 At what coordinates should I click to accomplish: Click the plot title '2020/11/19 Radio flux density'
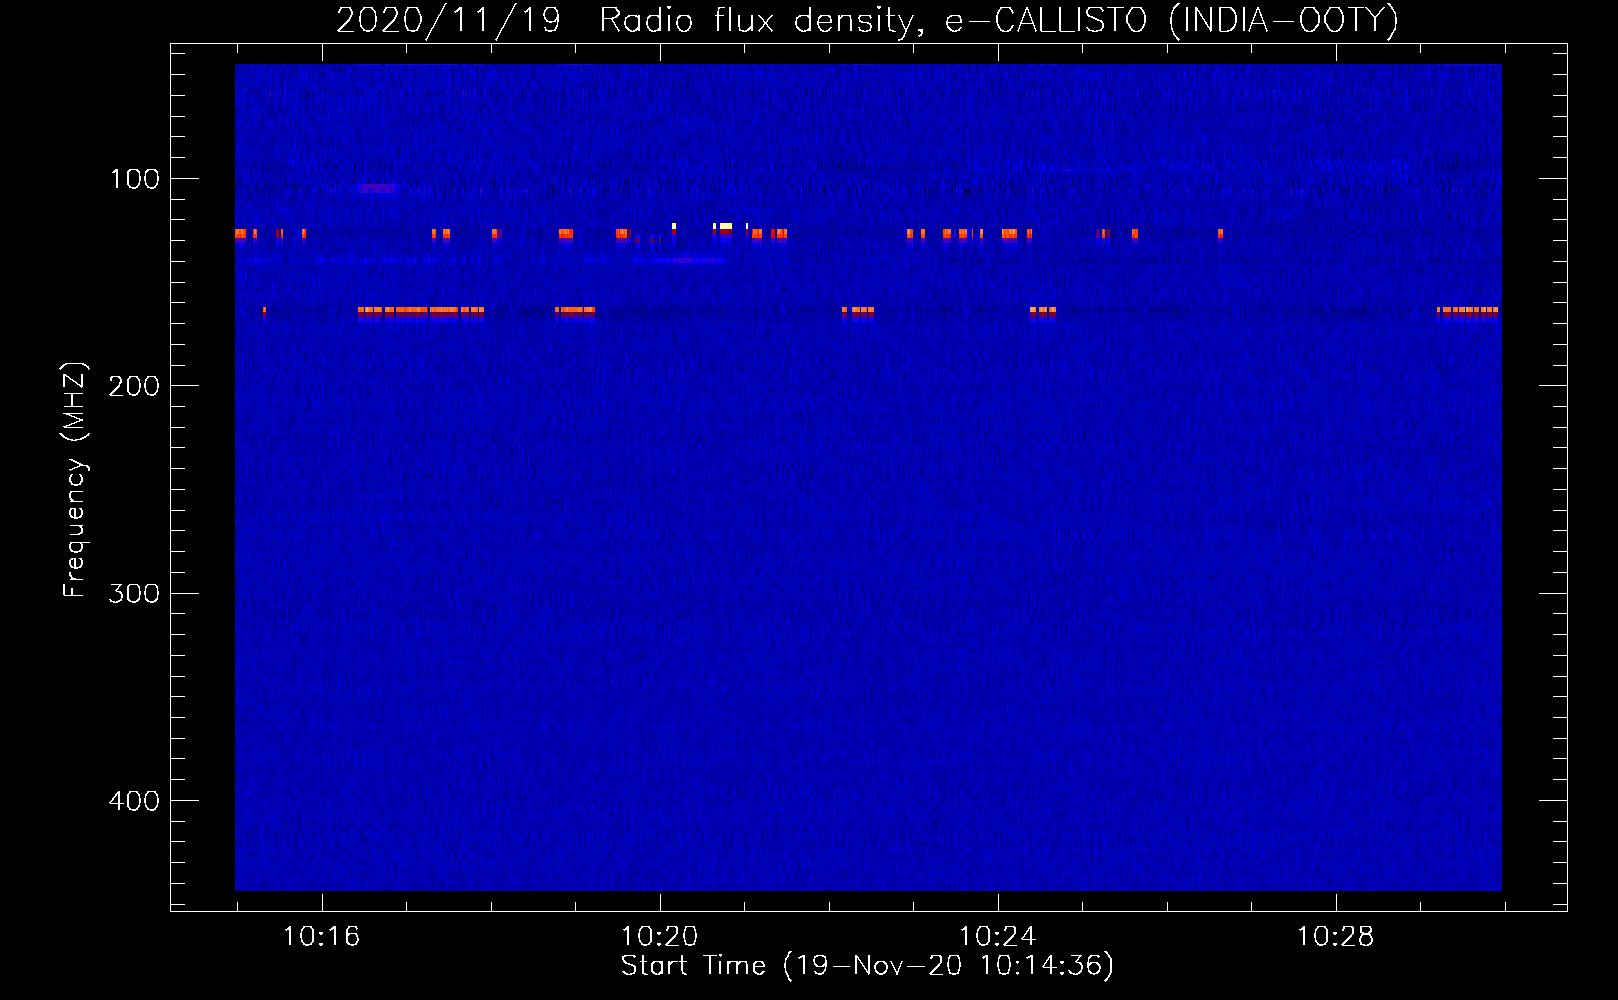(x=867, y=20)
